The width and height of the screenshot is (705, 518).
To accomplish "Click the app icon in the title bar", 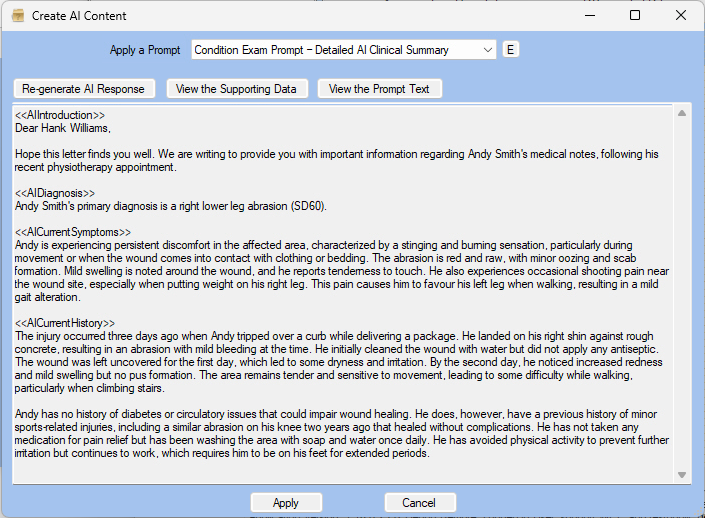I will click(x=17, y=16).
